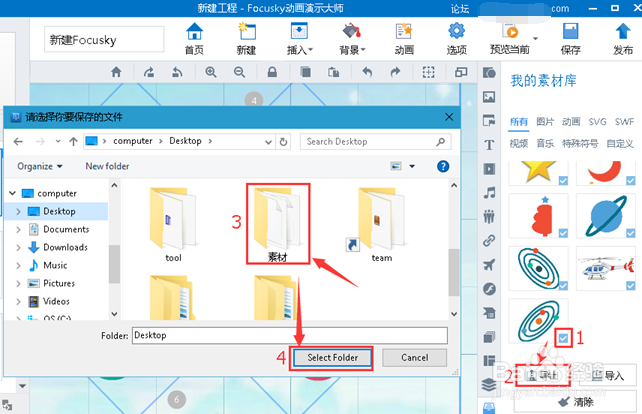Open the 插入 insert menu
The width and height of the screenshot is (642, 414).
coord(299,38)
